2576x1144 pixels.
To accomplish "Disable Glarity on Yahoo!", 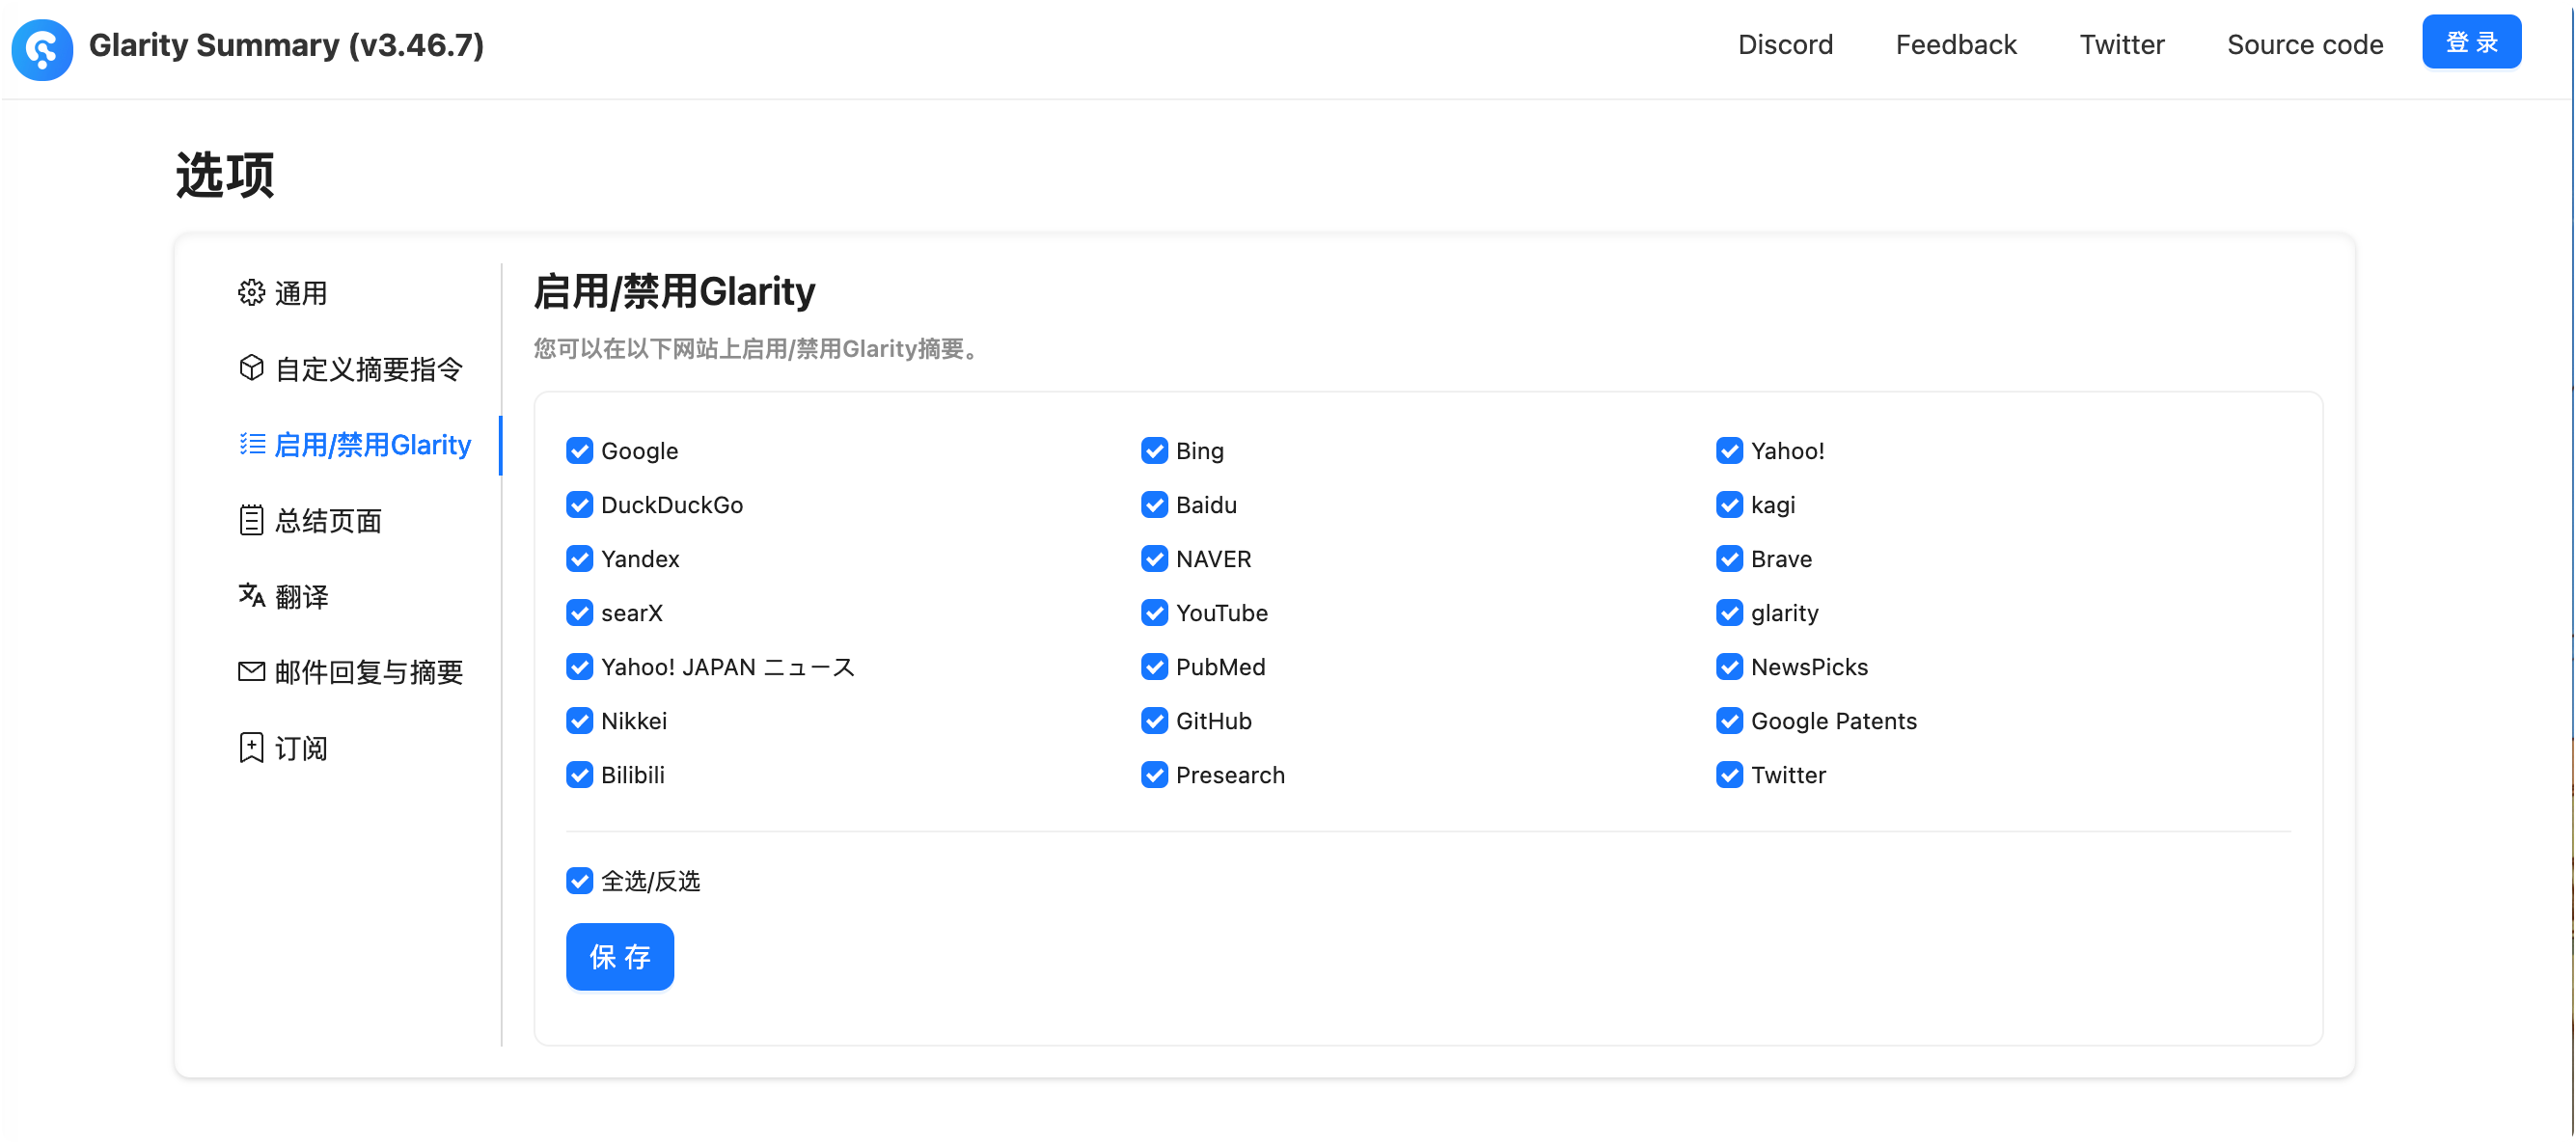I will 1729,451.
